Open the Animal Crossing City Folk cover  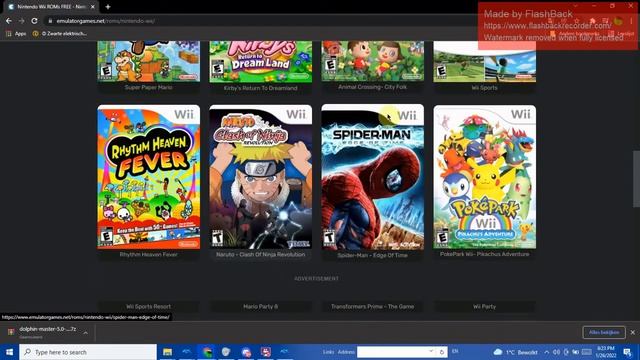click(x=372, y=61)
